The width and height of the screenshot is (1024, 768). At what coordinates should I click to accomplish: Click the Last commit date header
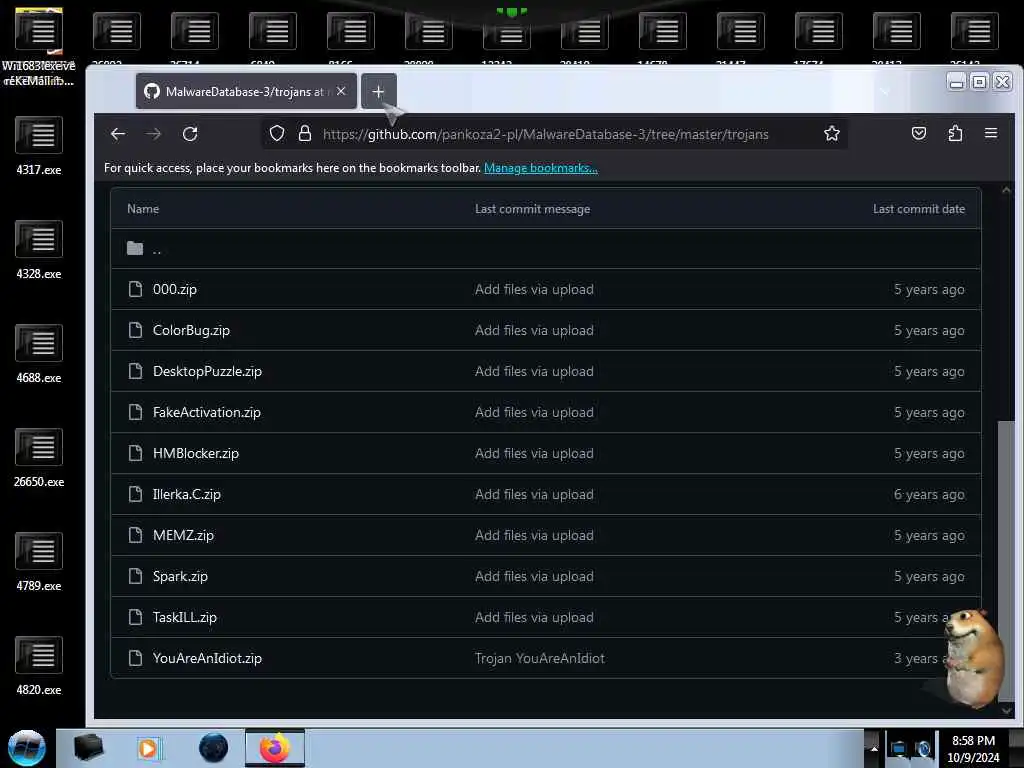919,209
